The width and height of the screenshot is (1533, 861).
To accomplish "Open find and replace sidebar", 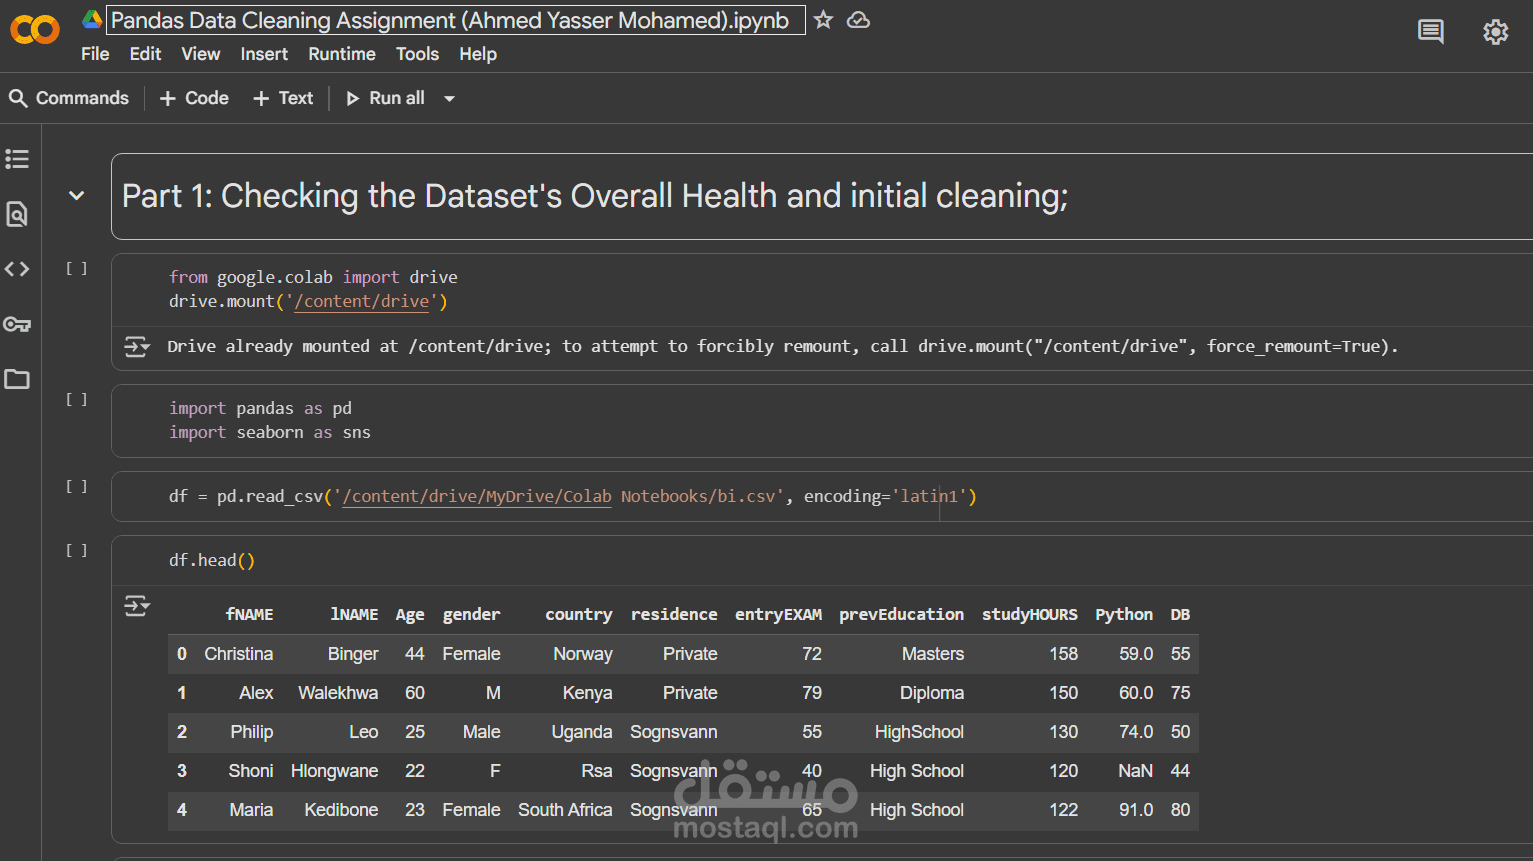I will click(17, 214).
